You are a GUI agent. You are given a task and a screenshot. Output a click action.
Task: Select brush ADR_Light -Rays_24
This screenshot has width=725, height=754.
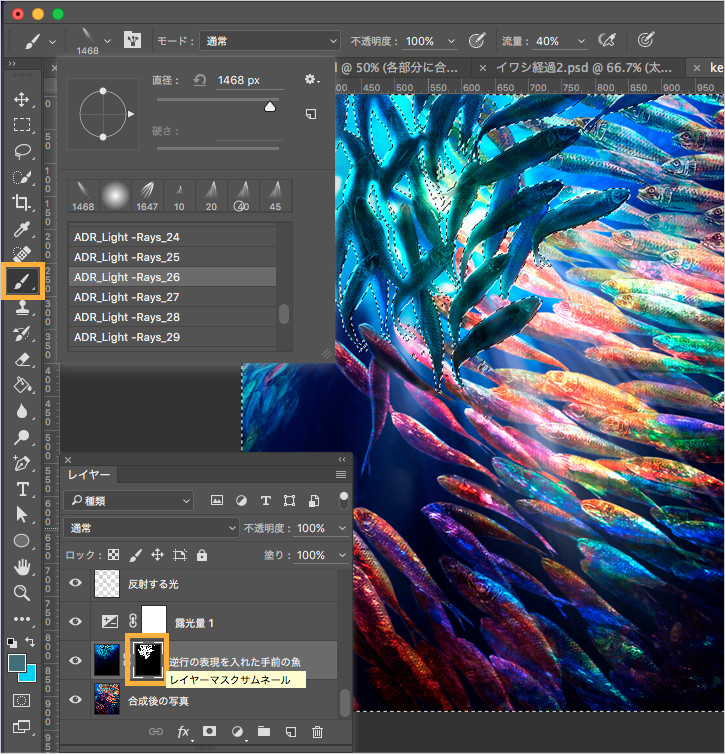(172, 237)
